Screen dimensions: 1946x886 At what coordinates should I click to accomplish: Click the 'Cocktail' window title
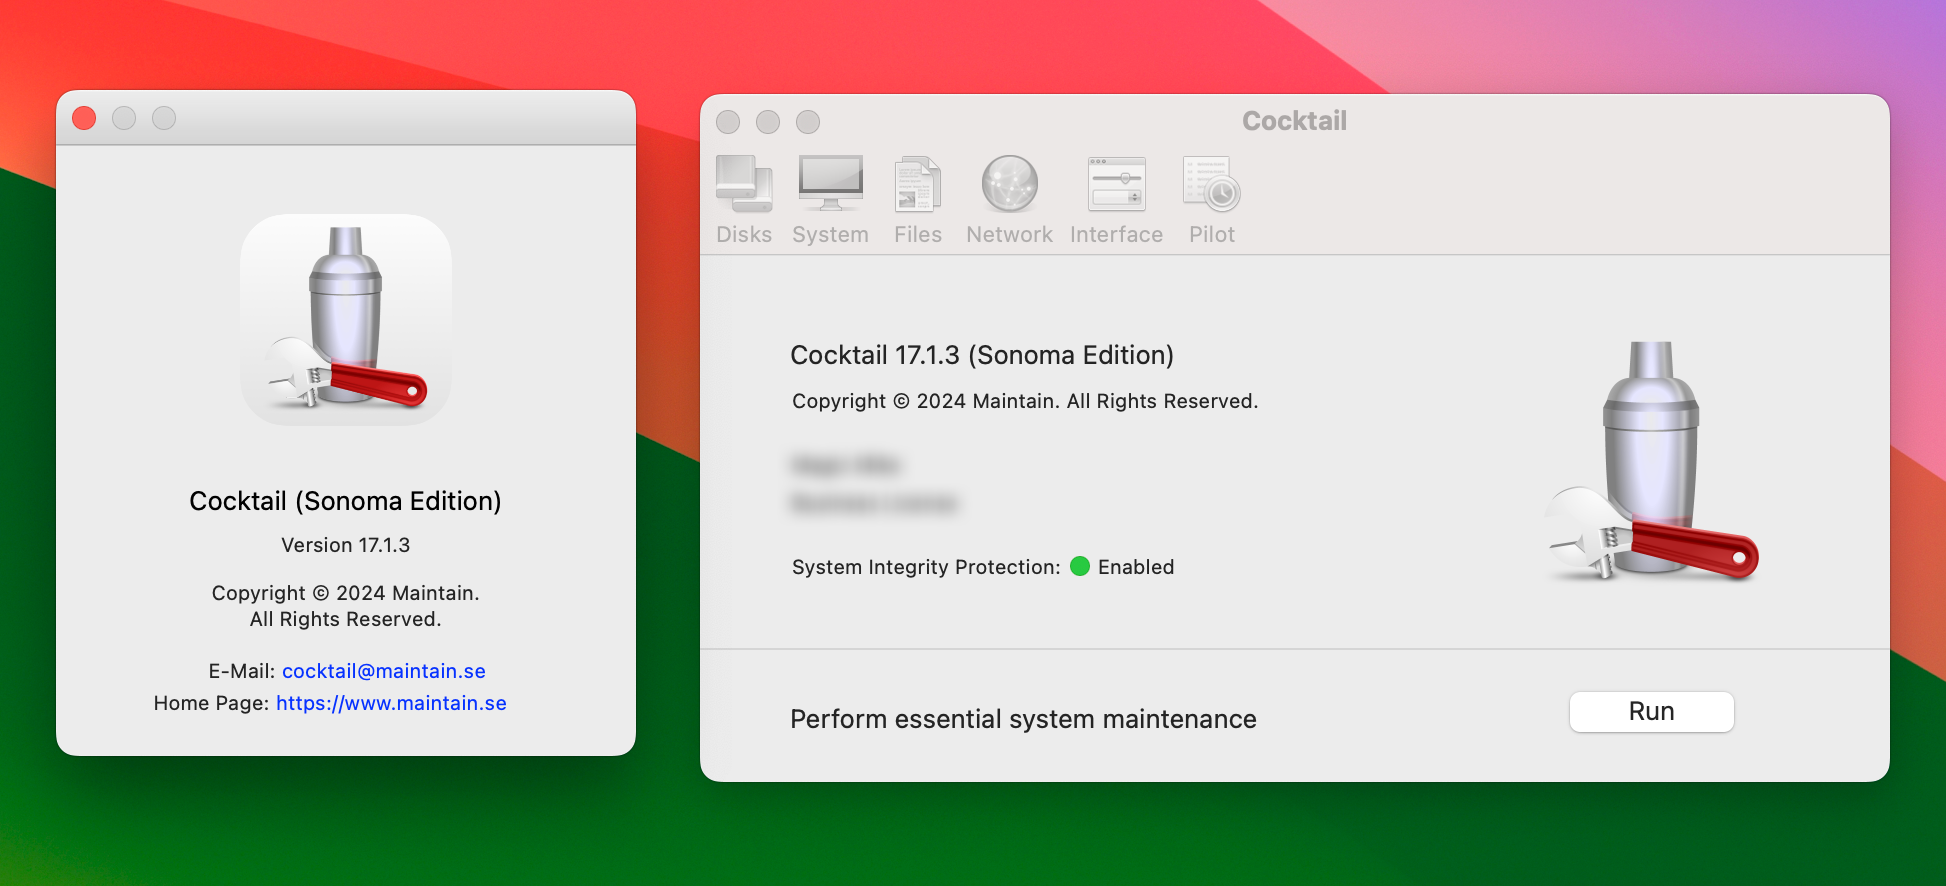pos(1294,121)
